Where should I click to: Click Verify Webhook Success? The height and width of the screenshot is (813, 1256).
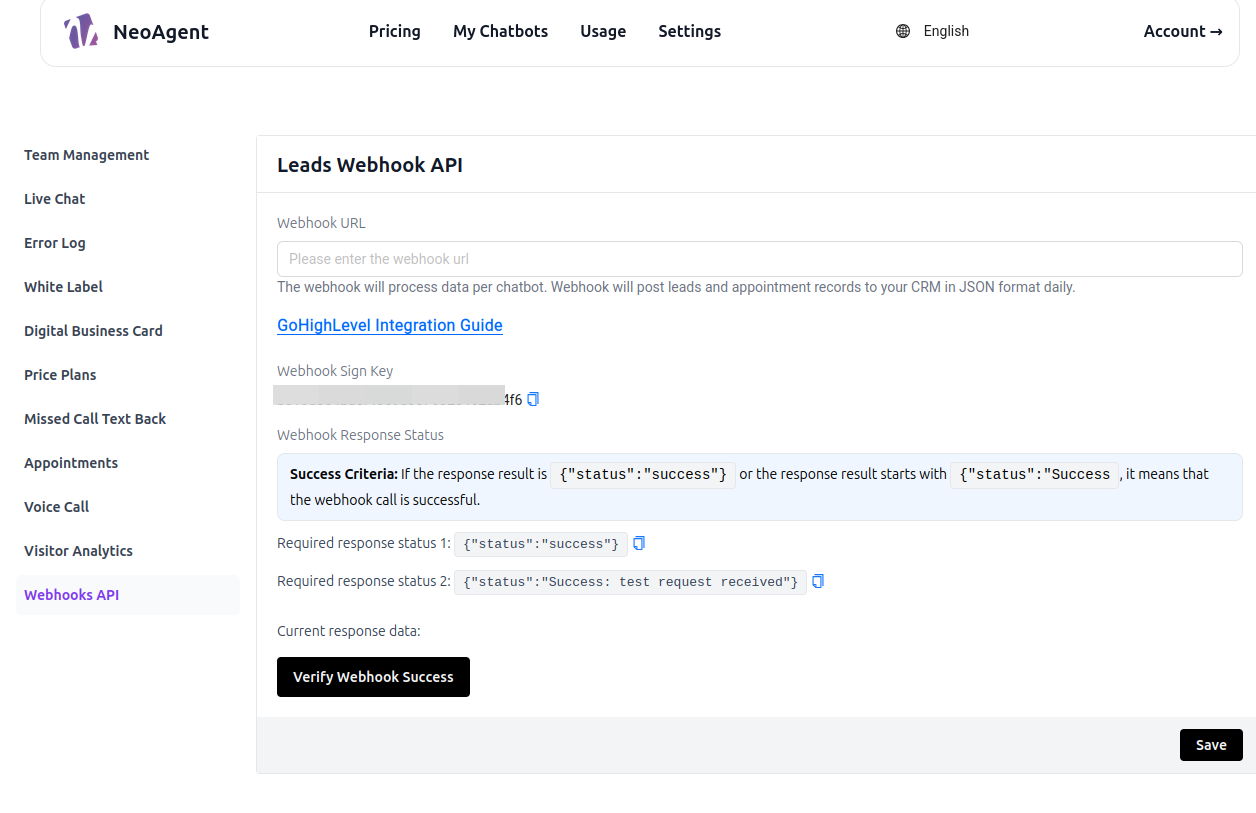coord(373,677)
